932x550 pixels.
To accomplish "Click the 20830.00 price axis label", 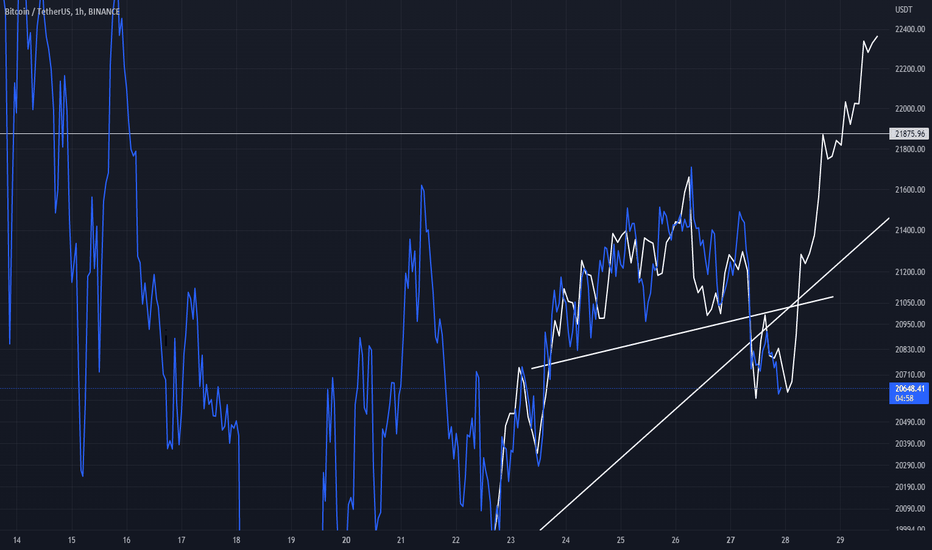I will (910, 350).
